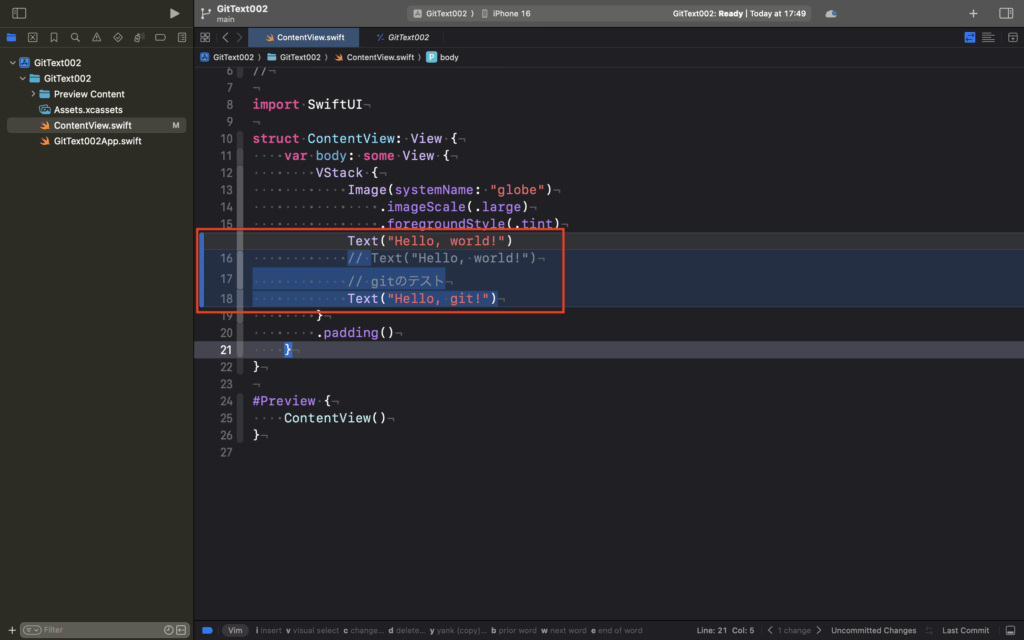Image resolution: width=1024 pixels, height=640 pixels.
Task: Open GitText002 project in jump bar
Action: [x=227, y=57]
